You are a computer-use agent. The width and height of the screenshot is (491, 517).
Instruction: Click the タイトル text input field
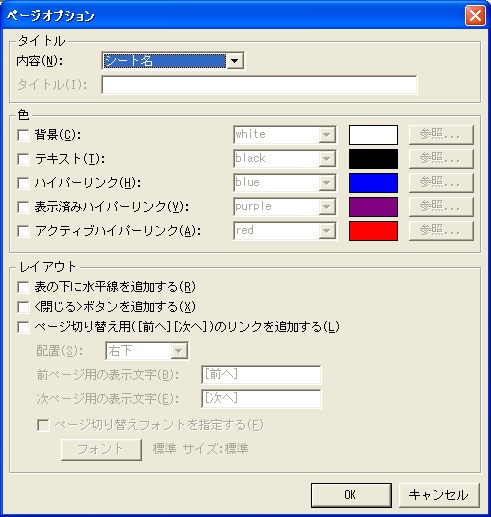259,85
